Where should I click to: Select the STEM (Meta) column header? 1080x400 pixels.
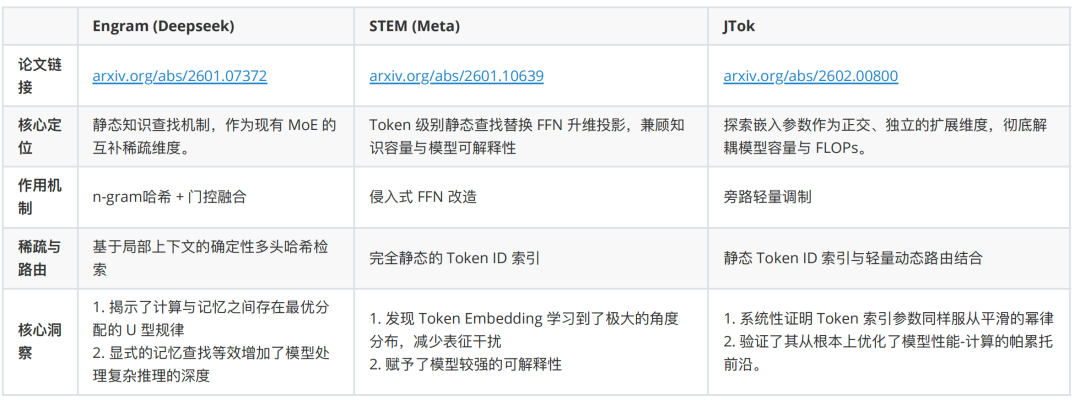411,27
